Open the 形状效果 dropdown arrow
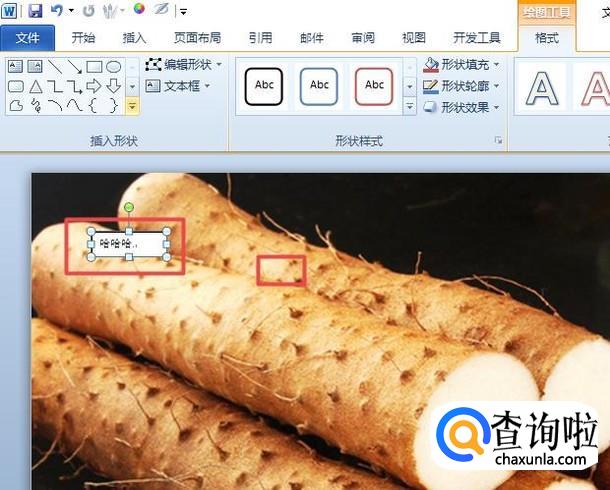The width and height of the screenshot is (610, 490). pyautogui.click(x=497, y=107)
